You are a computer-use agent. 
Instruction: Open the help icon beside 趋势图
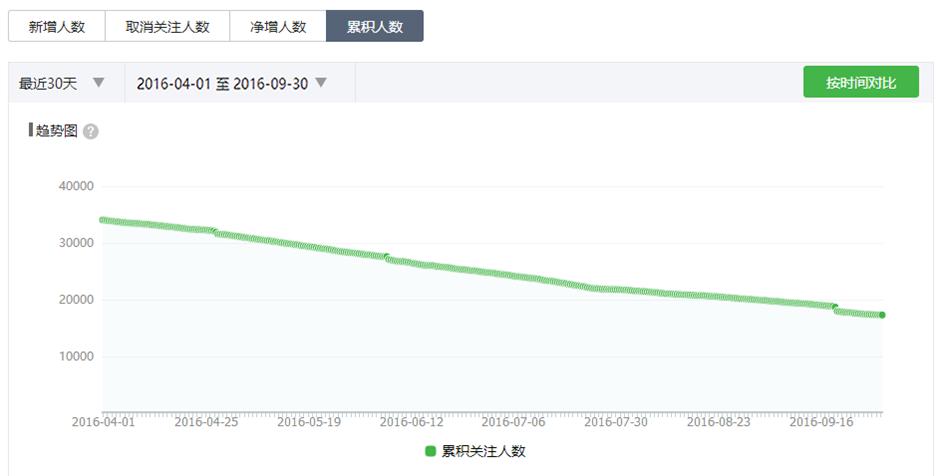(x=91, y=132)
